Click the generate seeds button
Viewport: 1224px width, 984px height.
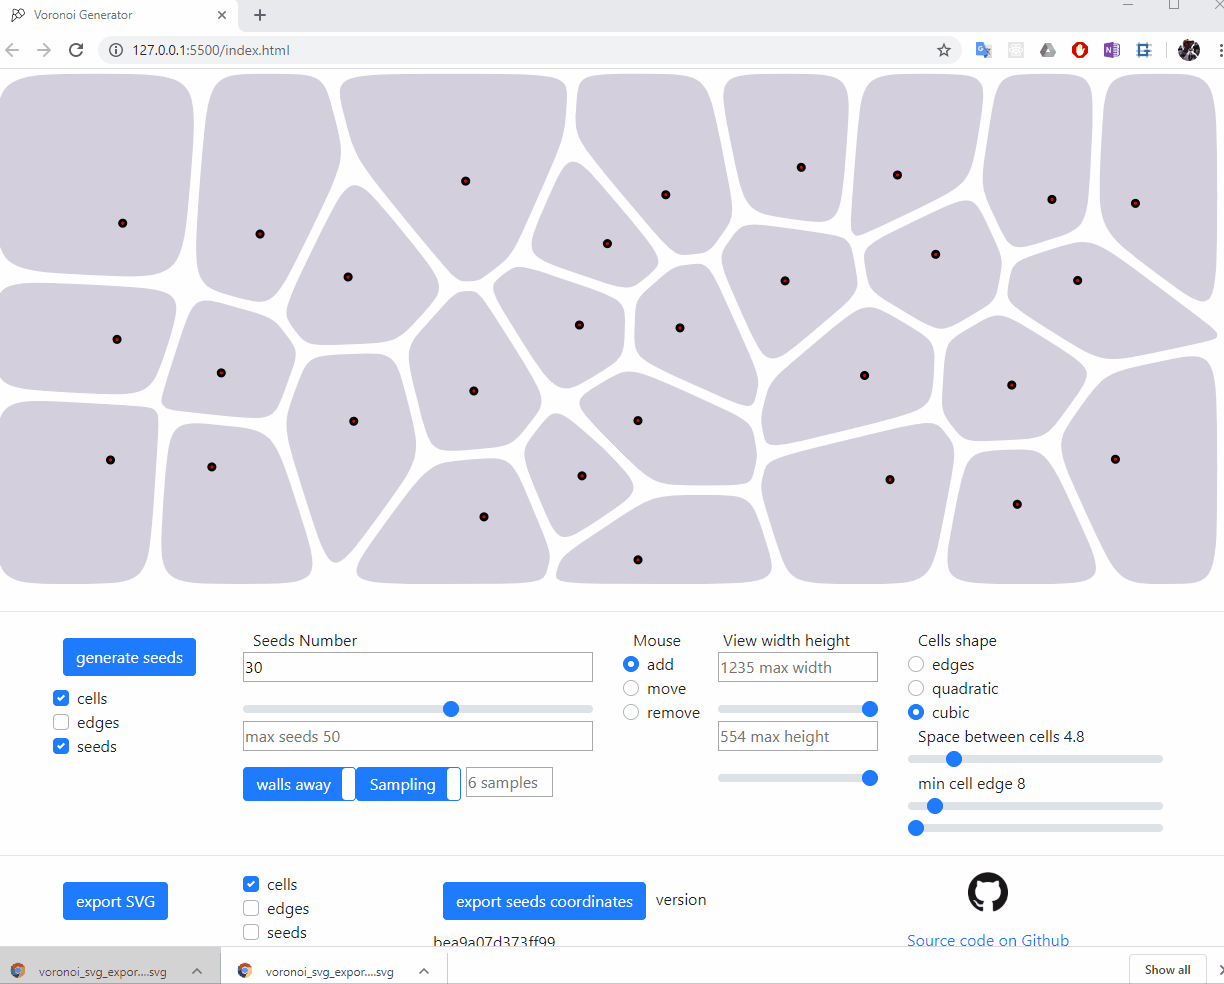129,657
